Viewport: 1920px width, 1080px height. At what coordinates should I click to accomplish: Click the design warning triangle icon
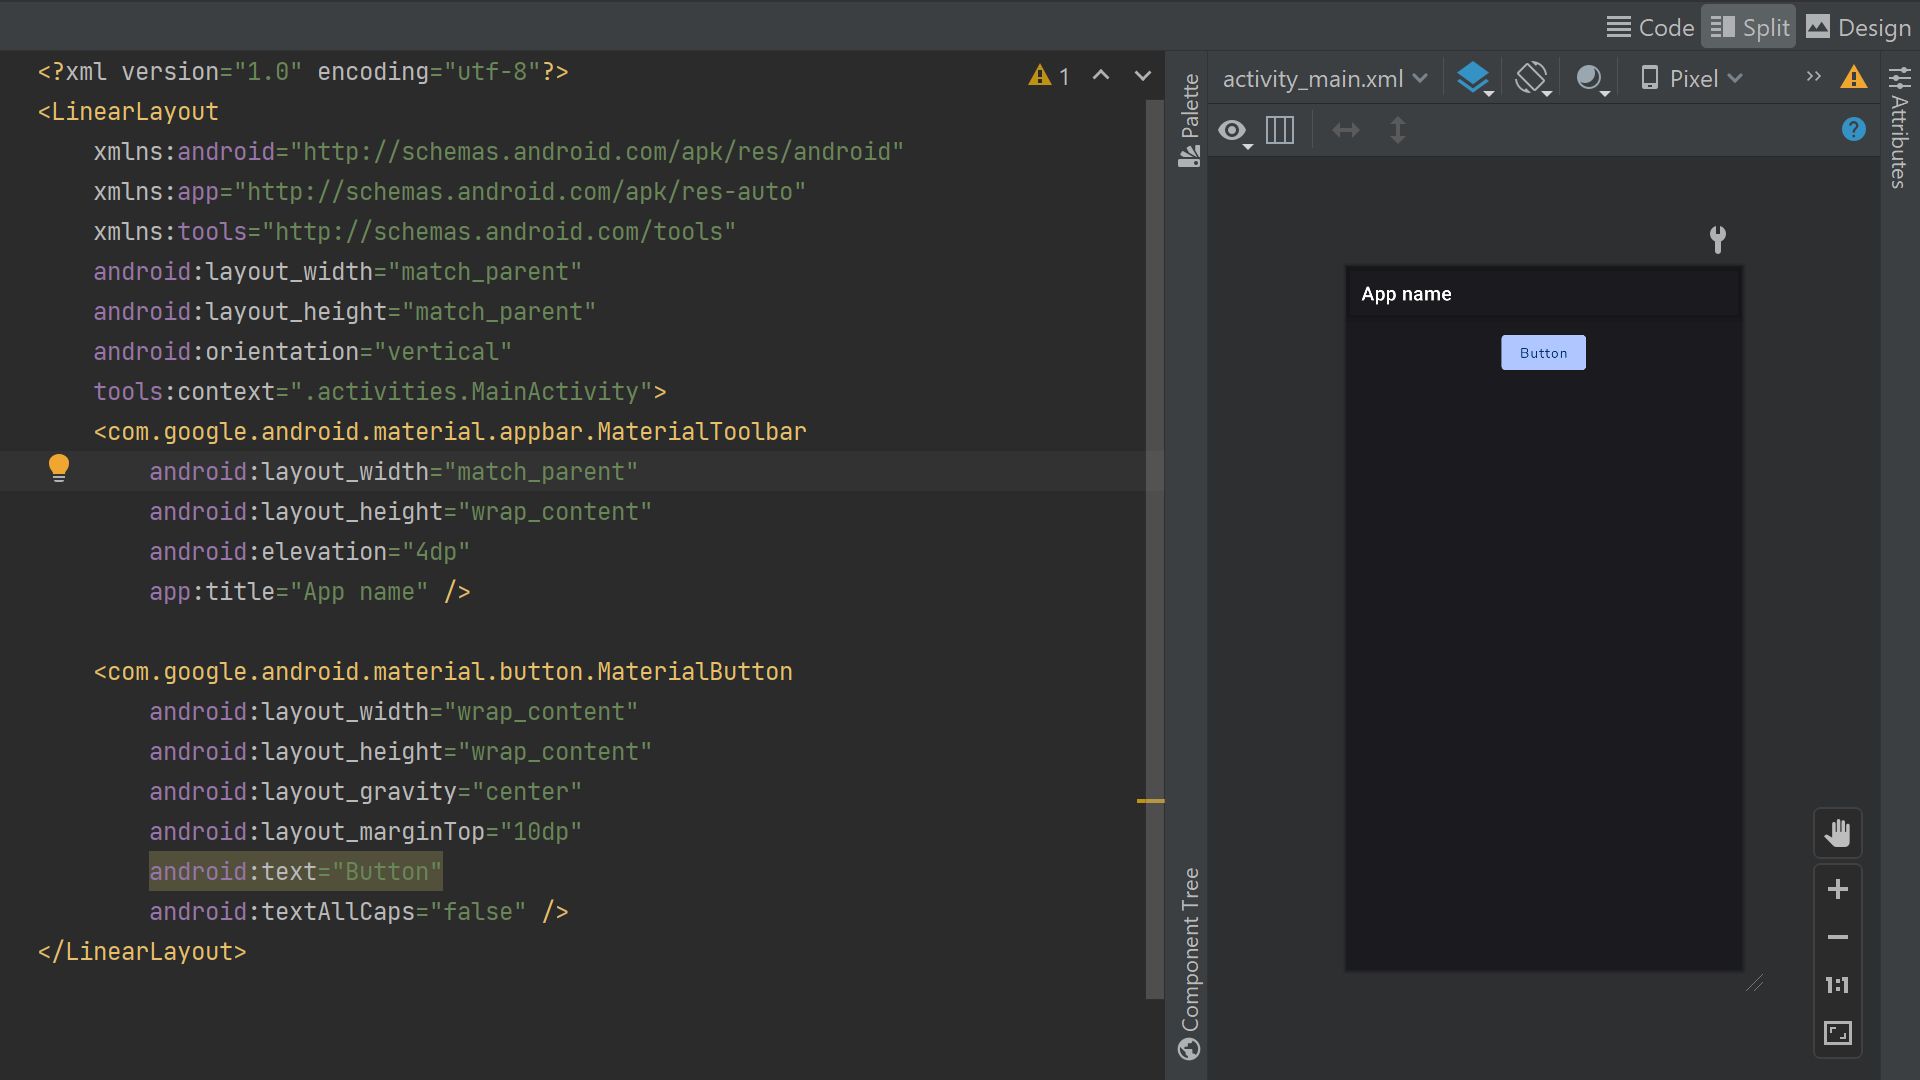(1853, 77)
